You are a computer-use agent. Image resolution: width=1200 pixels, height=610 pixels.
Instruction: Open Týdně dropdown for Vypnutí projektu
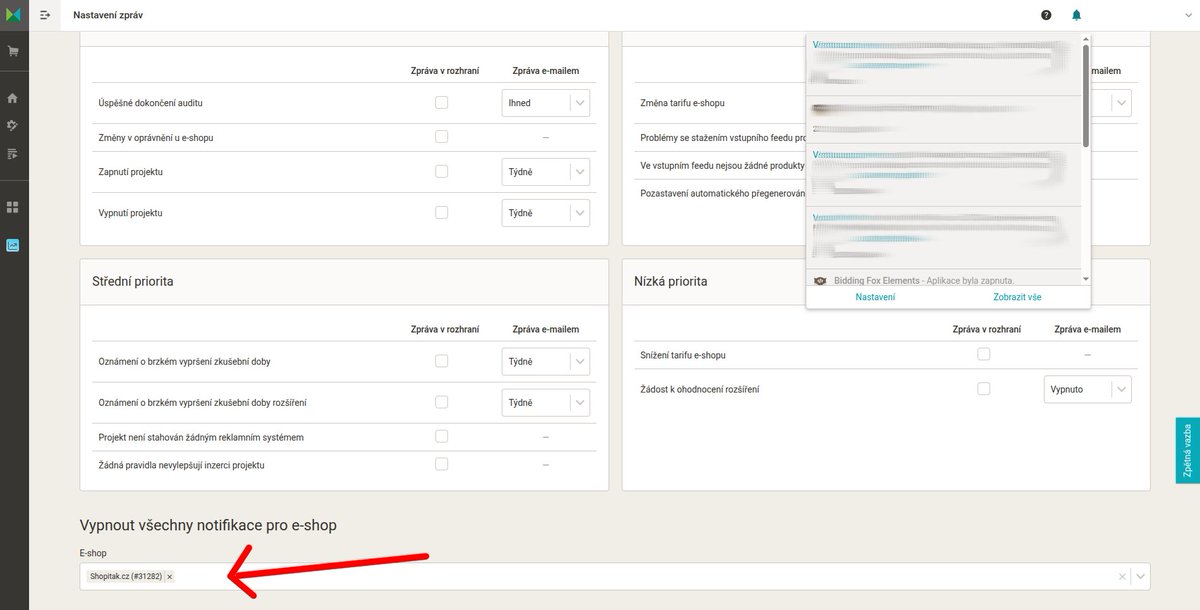tap(545, 213)
